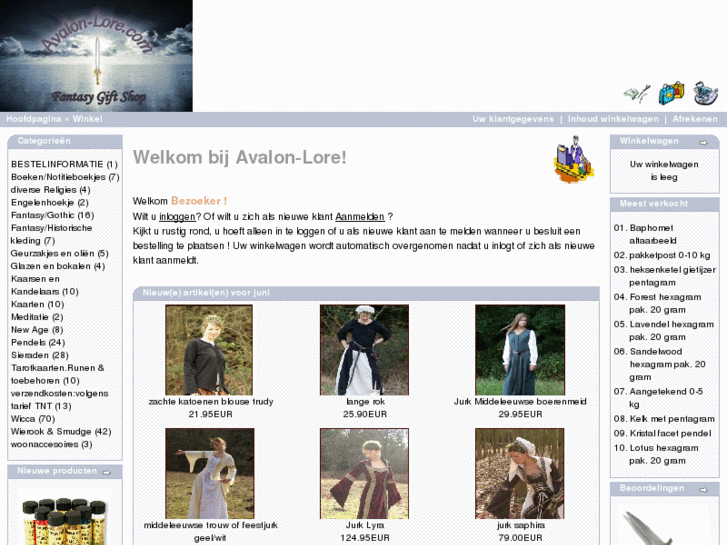Click the Nieuwe producten box arrow icon
The height and width of the screenshot is (545, 727).
pos(106,473)
